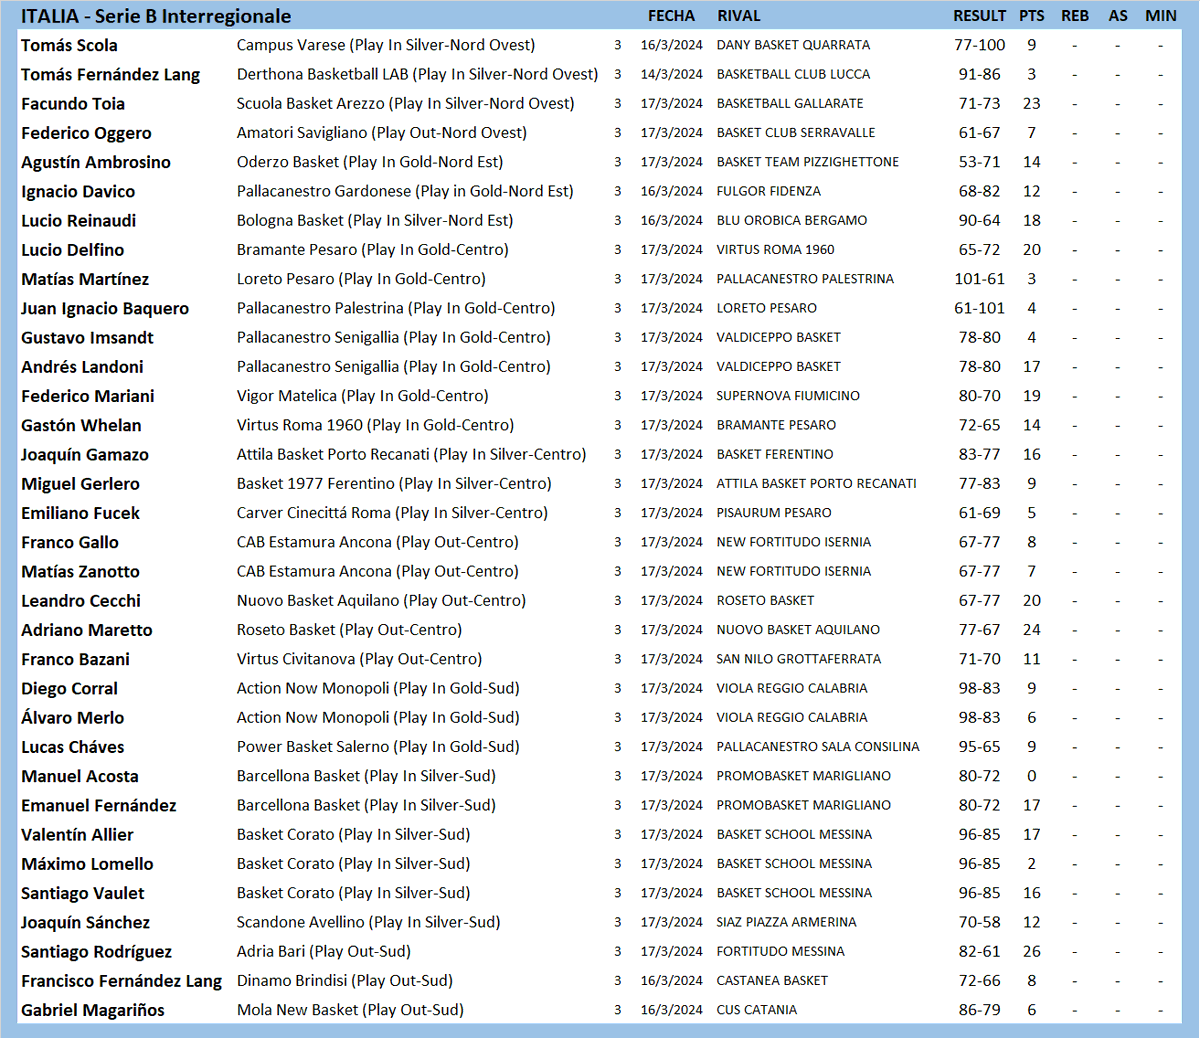Click rival 'SIAZ PIAZZA ARMERINA'
The image size is (1200, 1038).
[x=786, y=922]
